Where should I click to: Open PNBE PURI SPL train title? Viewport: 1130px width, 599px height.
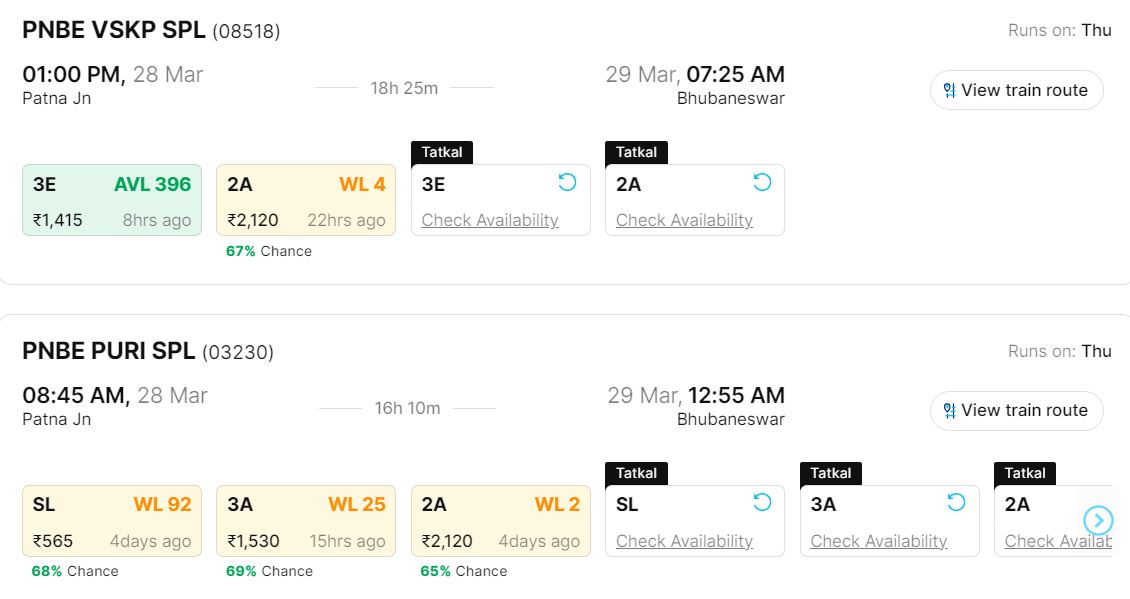(x=109, y=351)
